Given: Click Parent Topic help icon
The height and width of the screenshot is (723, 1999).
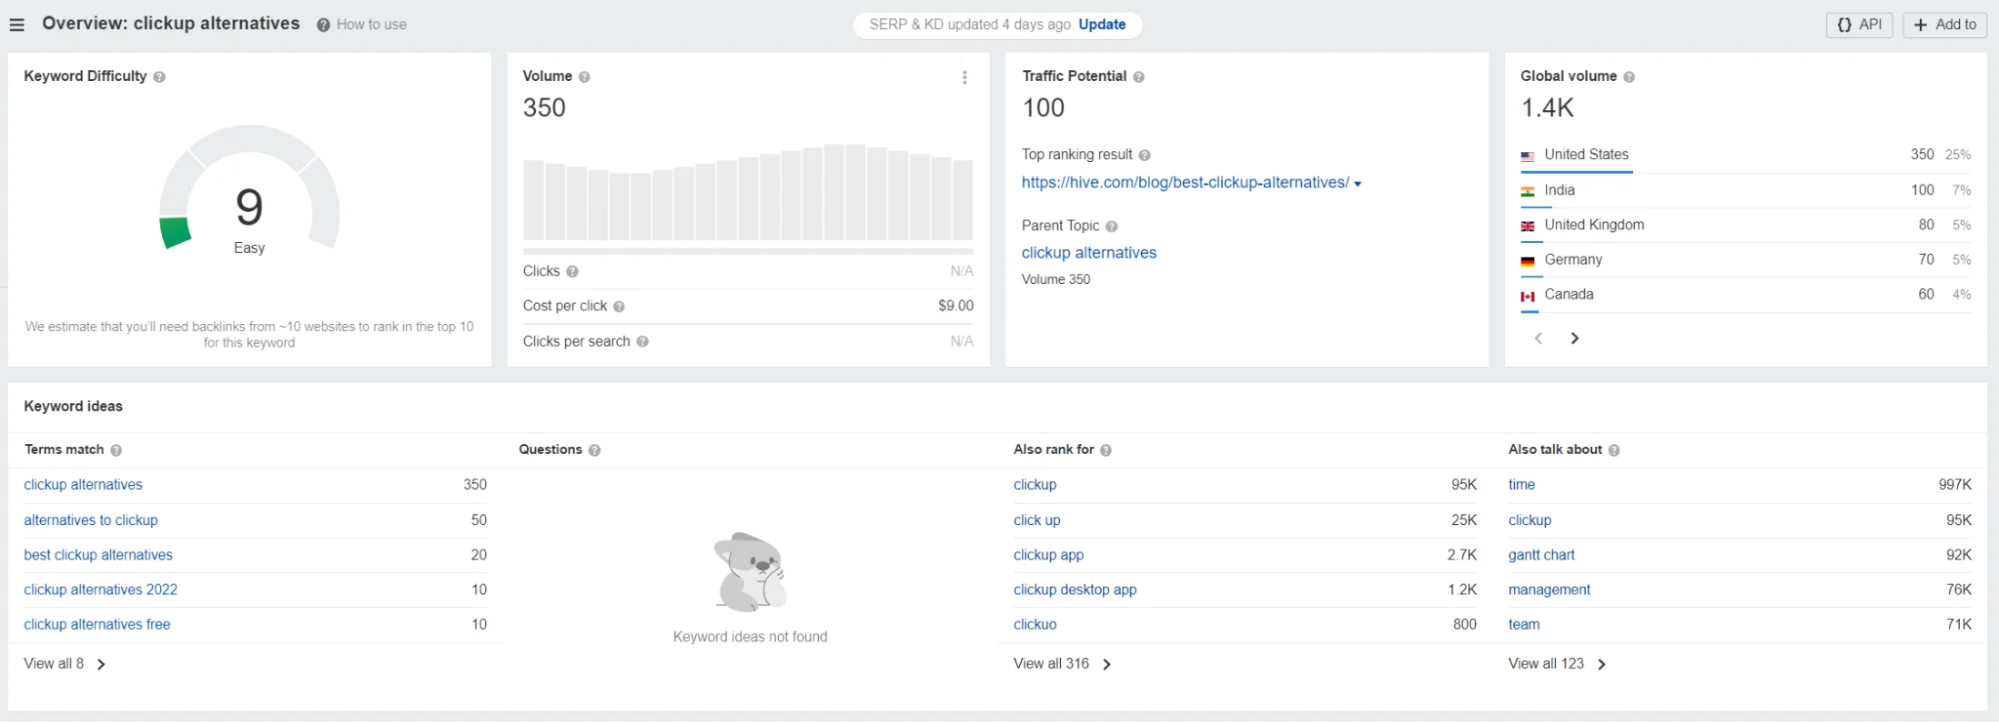Looking at the screenshot, I should coord(1112,227).
